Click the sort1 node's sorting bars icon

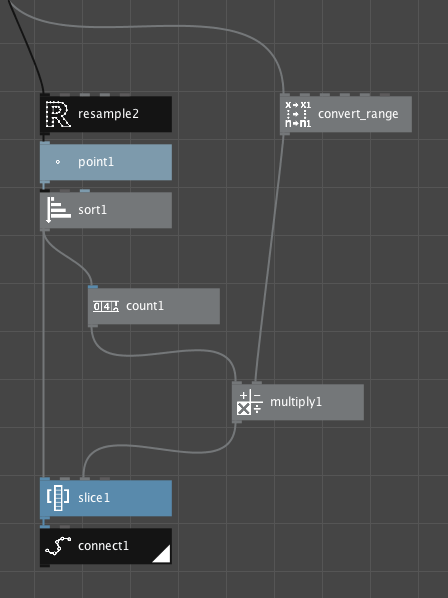(58, 210)
